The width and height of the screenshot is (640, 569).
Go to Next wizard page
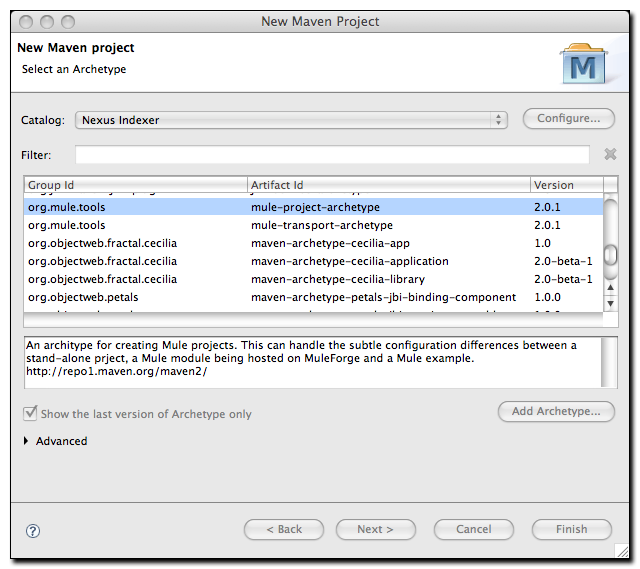[376, 529]
